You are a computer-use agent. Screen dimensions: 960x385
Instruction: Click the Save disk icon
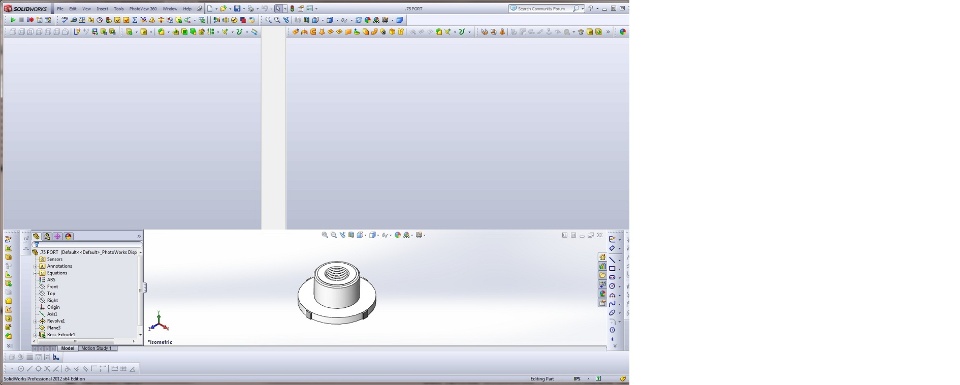tap(237, 9)
